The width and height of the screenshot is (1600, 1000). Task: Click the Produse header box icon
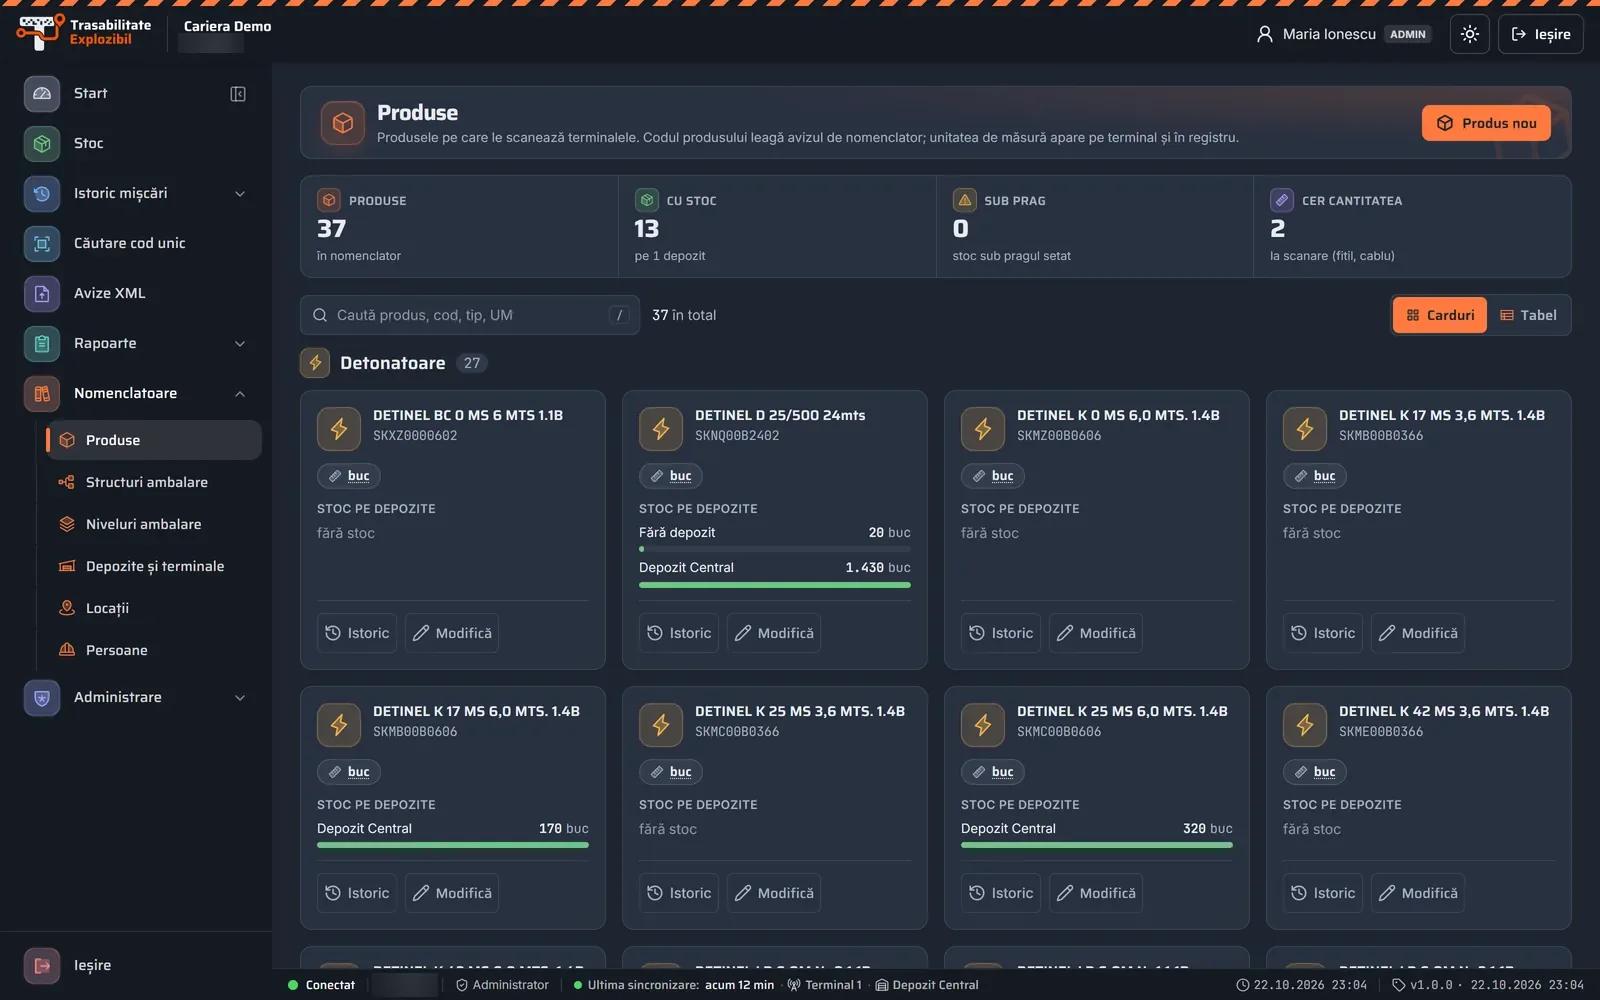click(343, 123)
